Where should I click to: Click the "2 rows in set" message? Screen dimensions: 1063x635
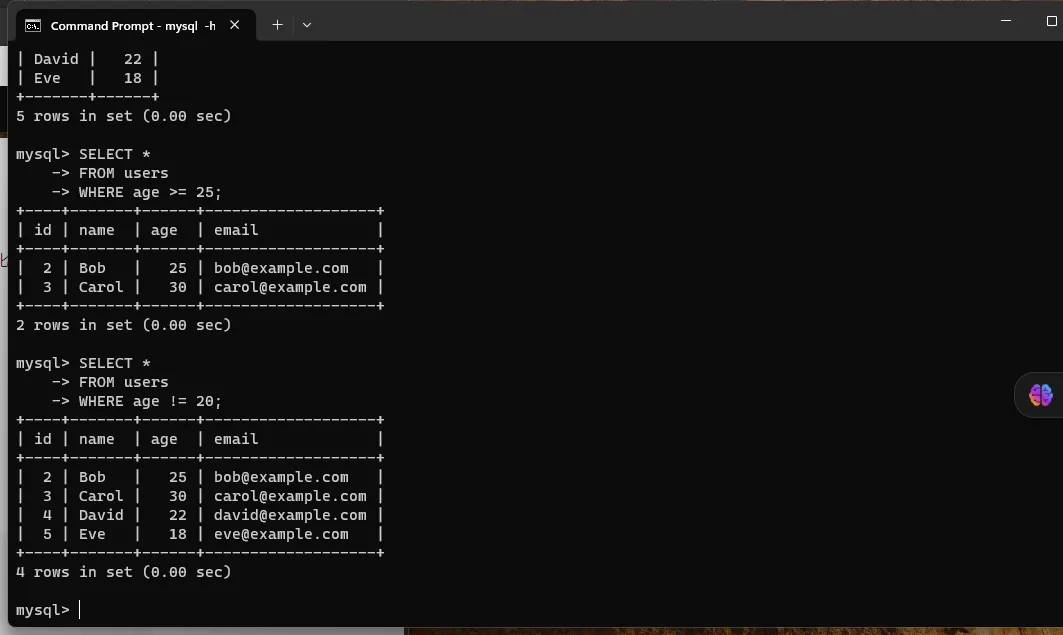tap(123, 325)
